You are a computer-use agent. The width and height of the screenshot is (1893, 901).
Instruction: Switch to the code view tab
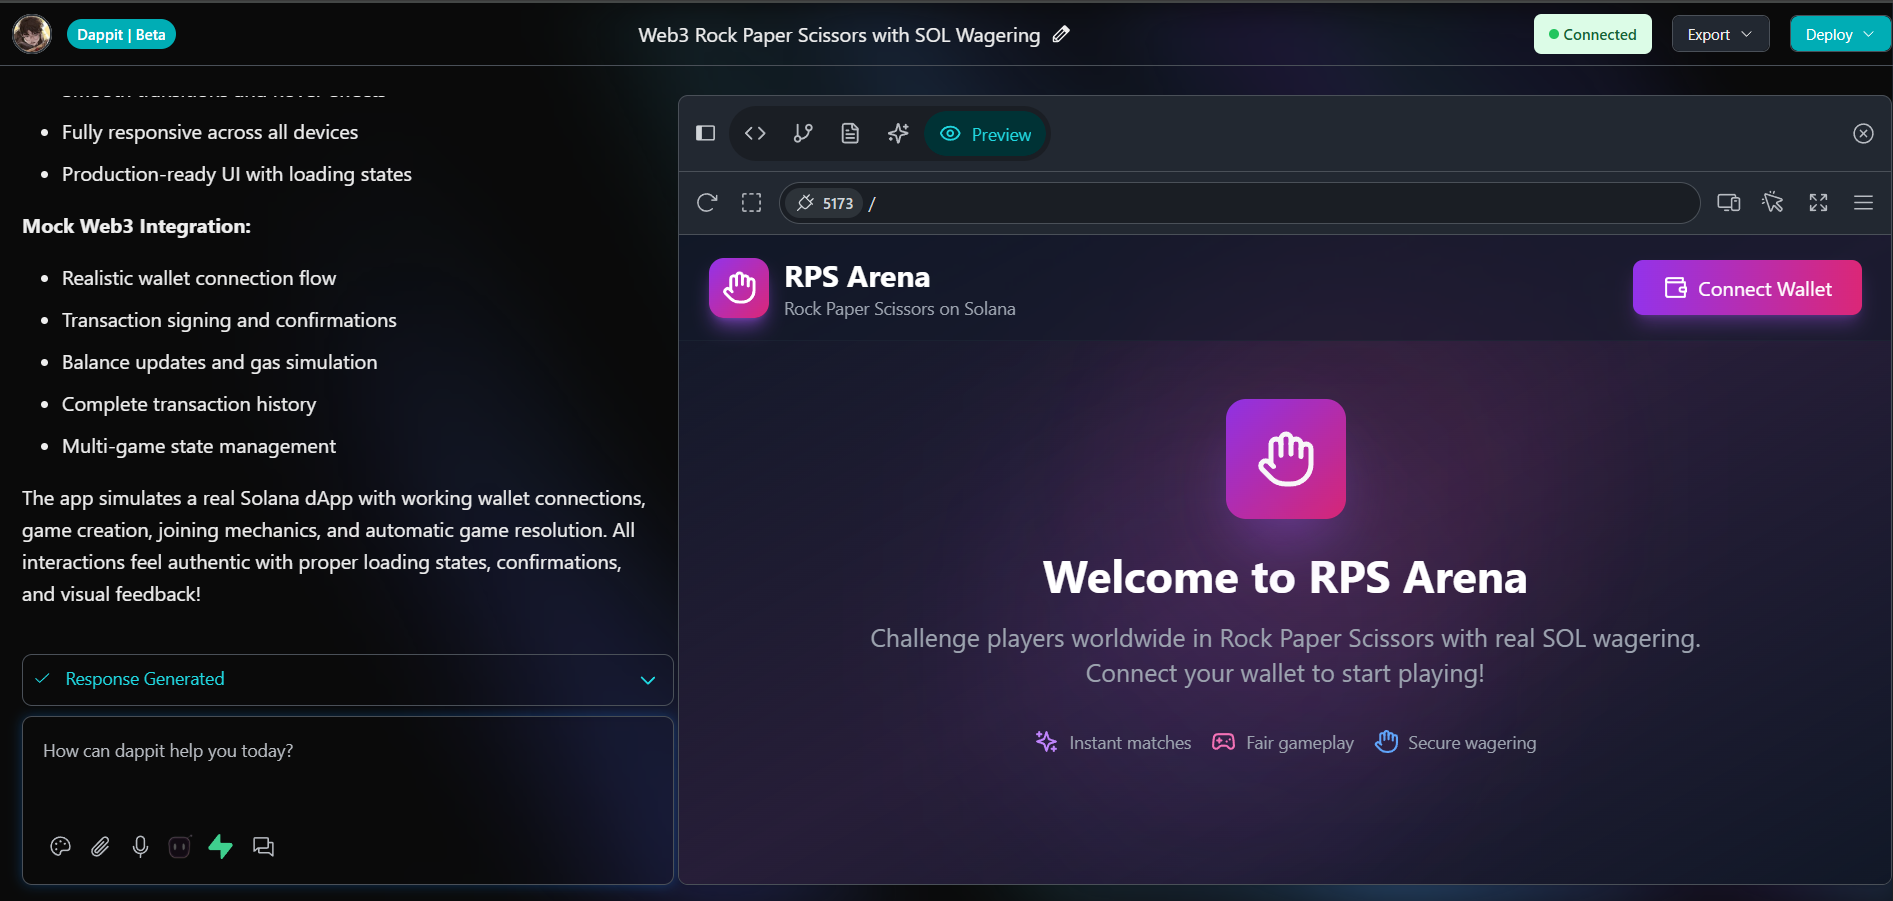click(755, 133)
